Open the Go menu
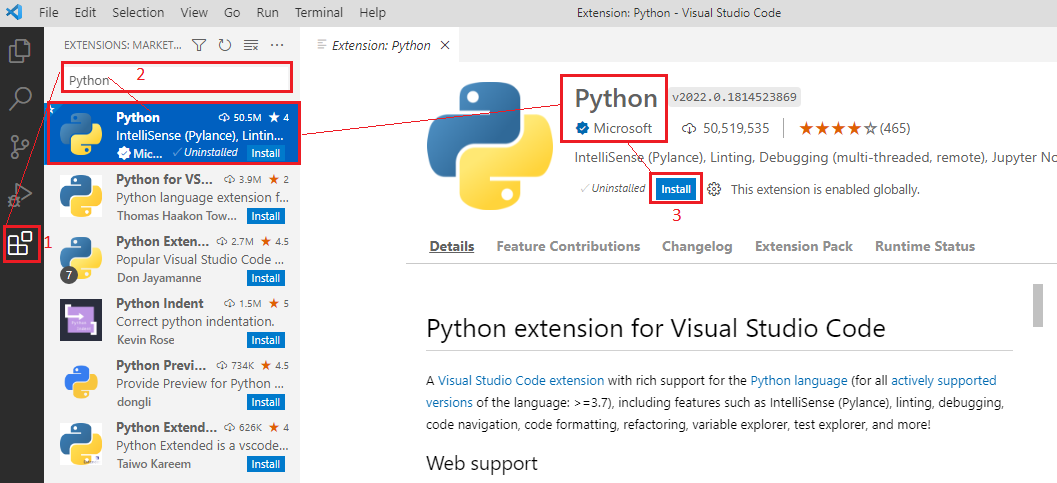Viewport: 1057px width, 483px height. [x=232, y=12]
